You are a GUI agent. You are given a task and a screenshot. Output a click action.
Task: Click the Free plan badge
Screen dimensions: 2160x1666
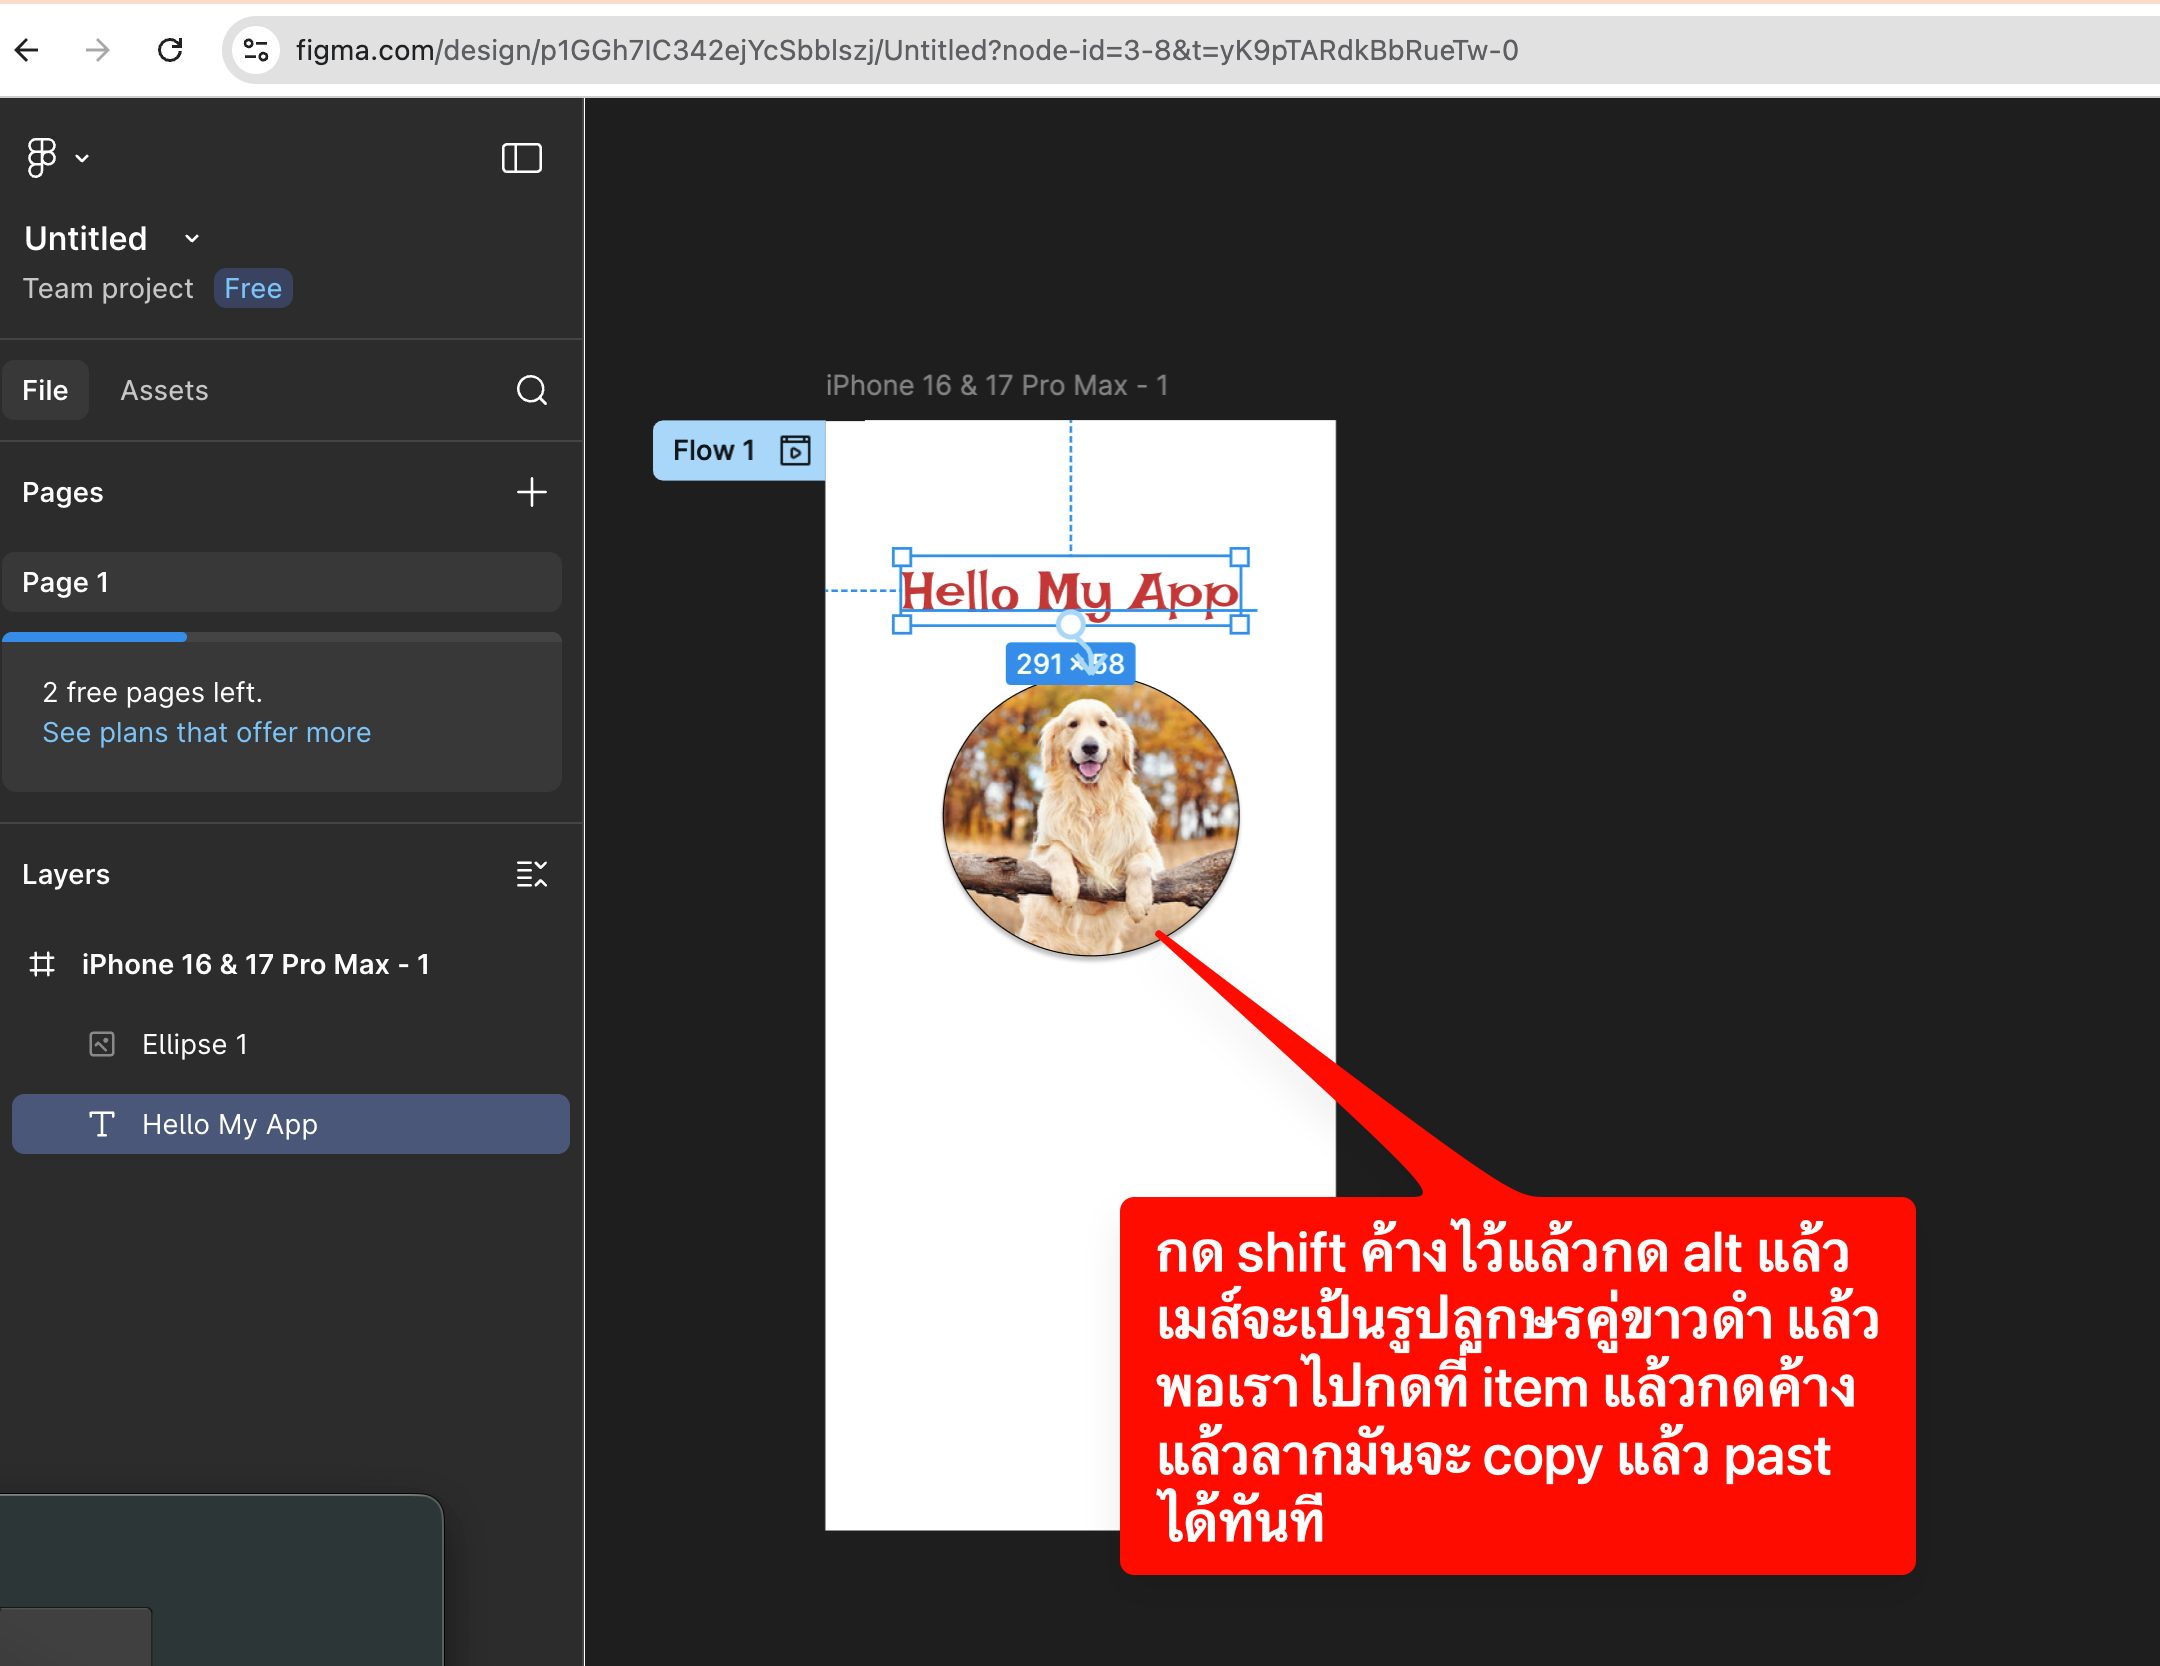click(253, 289)
